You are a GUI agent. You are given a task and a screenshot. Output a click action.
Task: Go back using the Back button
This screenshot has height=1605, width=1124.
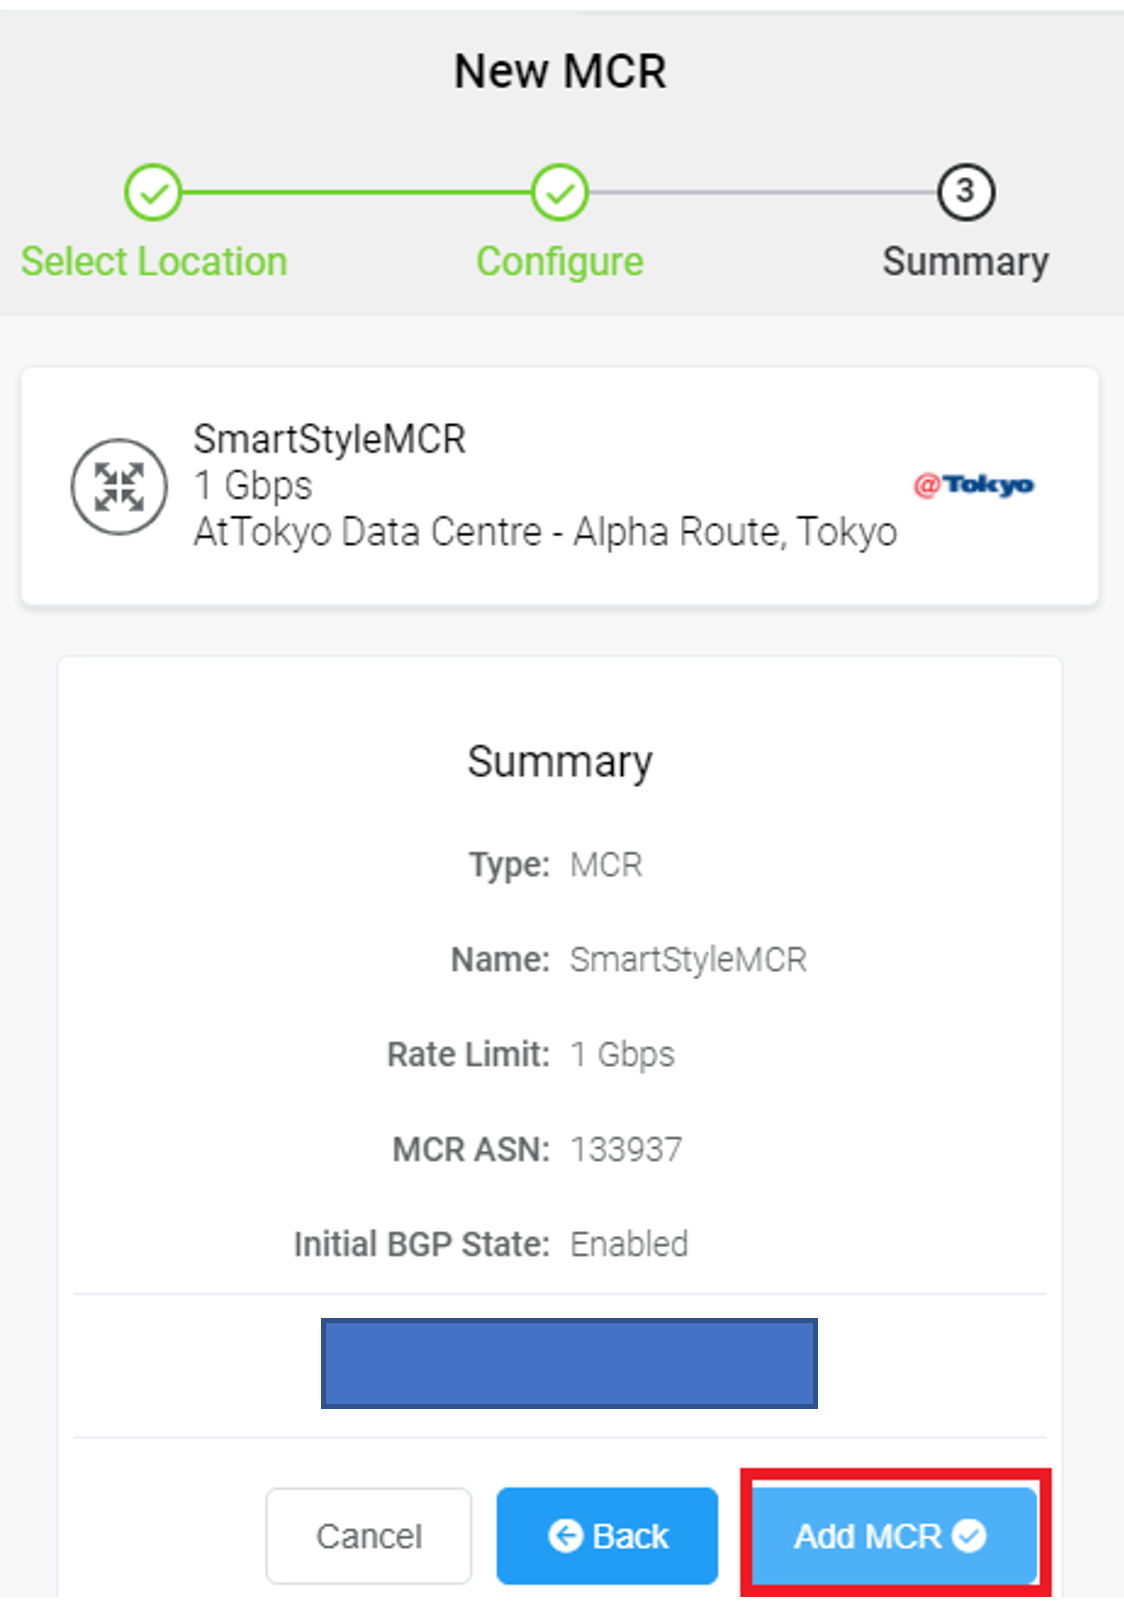(x=608, y=1536)
